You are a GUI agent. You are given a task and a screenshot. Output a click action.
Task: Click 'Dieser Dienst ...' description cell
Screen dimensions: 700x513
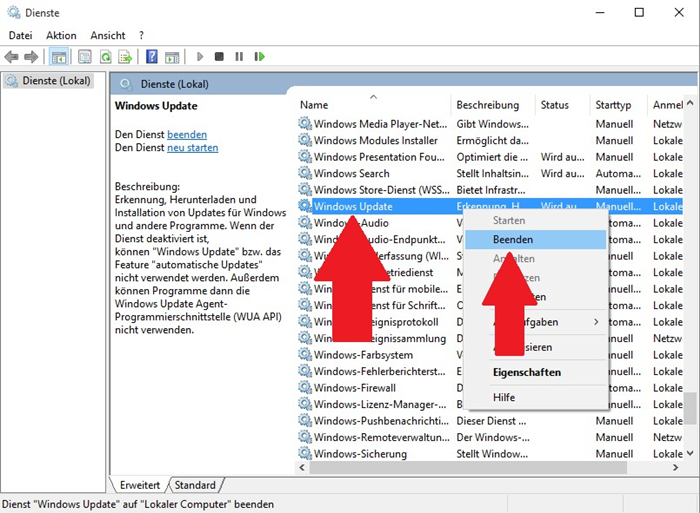click(491, 421)
